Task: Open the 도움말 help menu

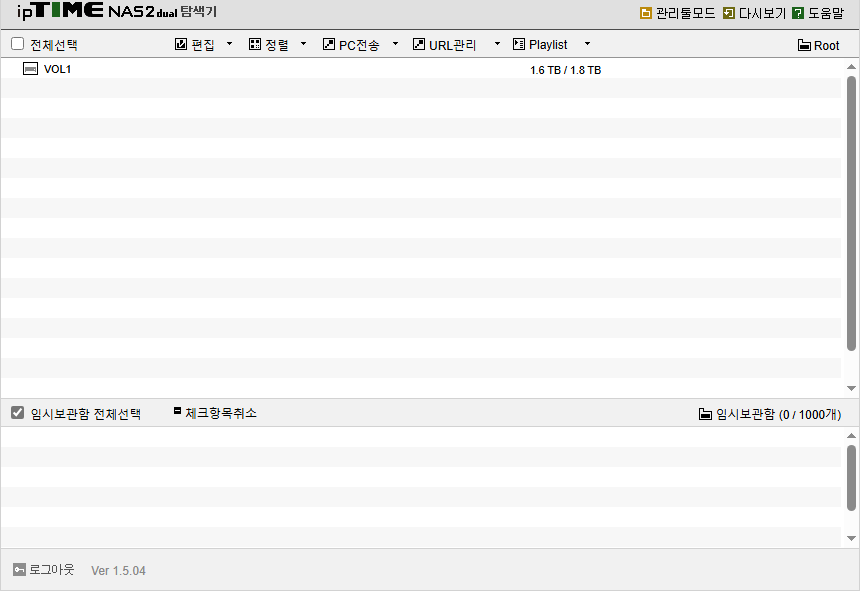Action: pos(818,13)
